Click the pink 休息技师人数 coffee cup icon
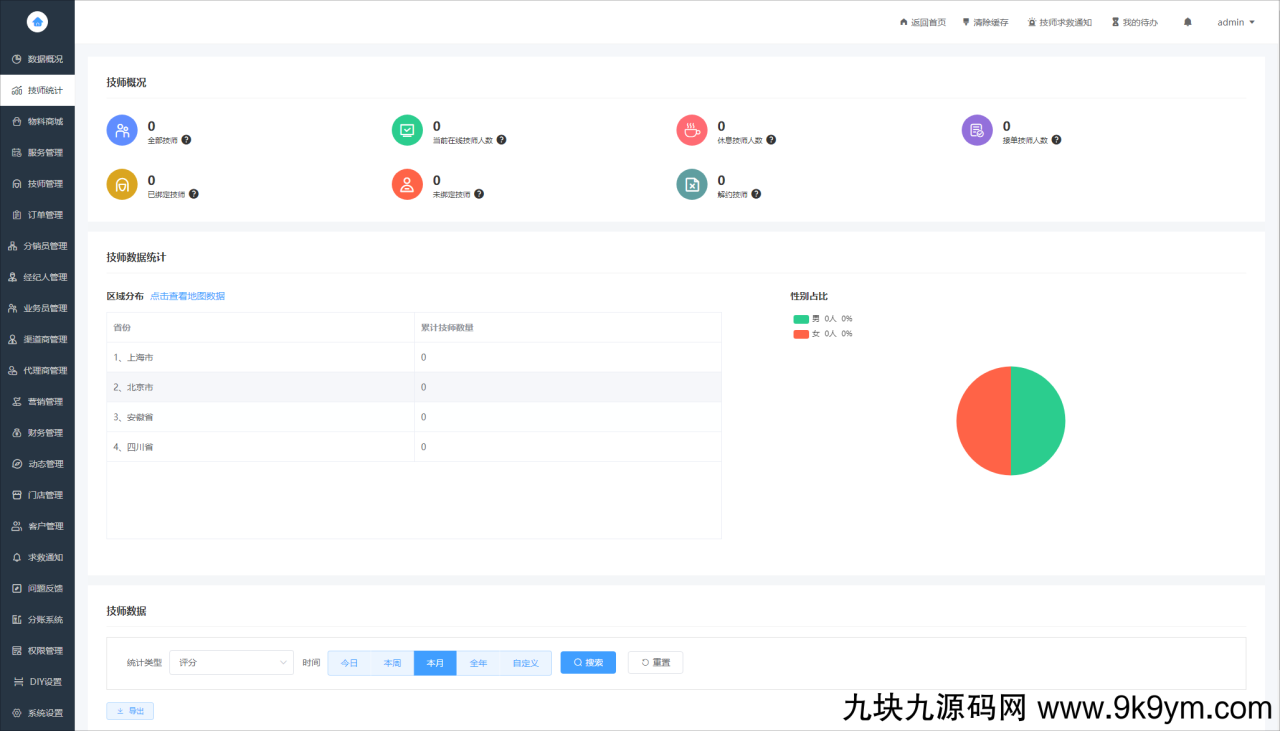Image resolution: width=1280 pixels, height=731 pixels. (692, 130)
